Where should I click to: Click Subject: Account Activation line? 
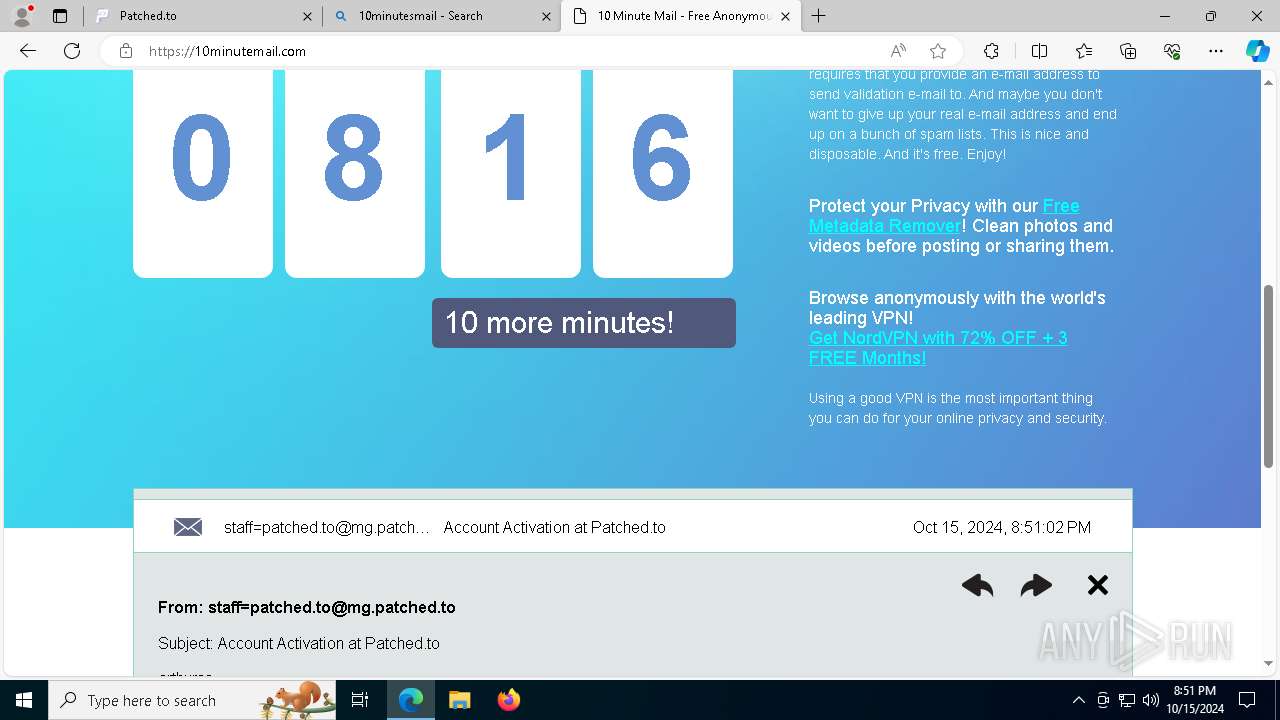pyautogui.click(x=299, y=643)
